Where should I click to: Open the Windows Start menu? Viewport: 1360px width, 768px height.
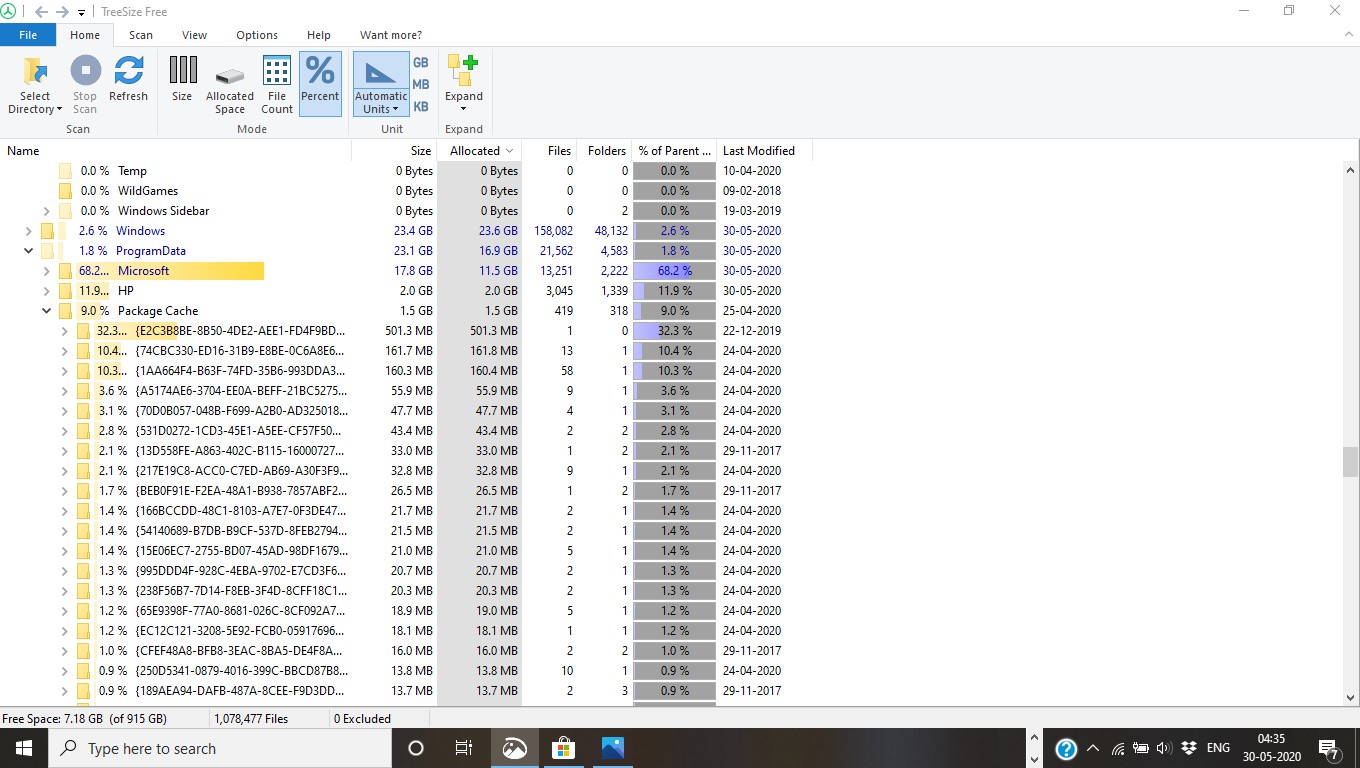[x=24, y=748]
